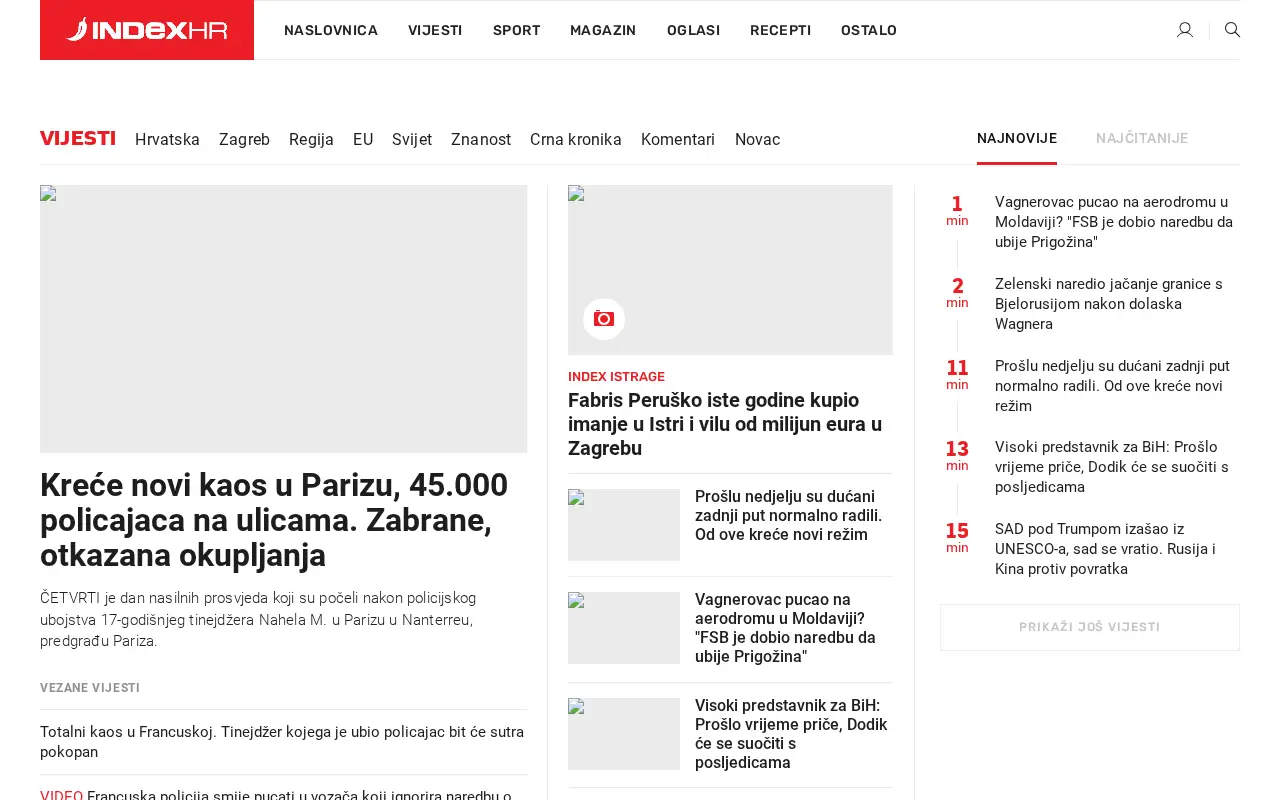This screenshot has width=1280, height=800.
Task: Click the red VIJESTI section heading
Action: coord(78,139)
